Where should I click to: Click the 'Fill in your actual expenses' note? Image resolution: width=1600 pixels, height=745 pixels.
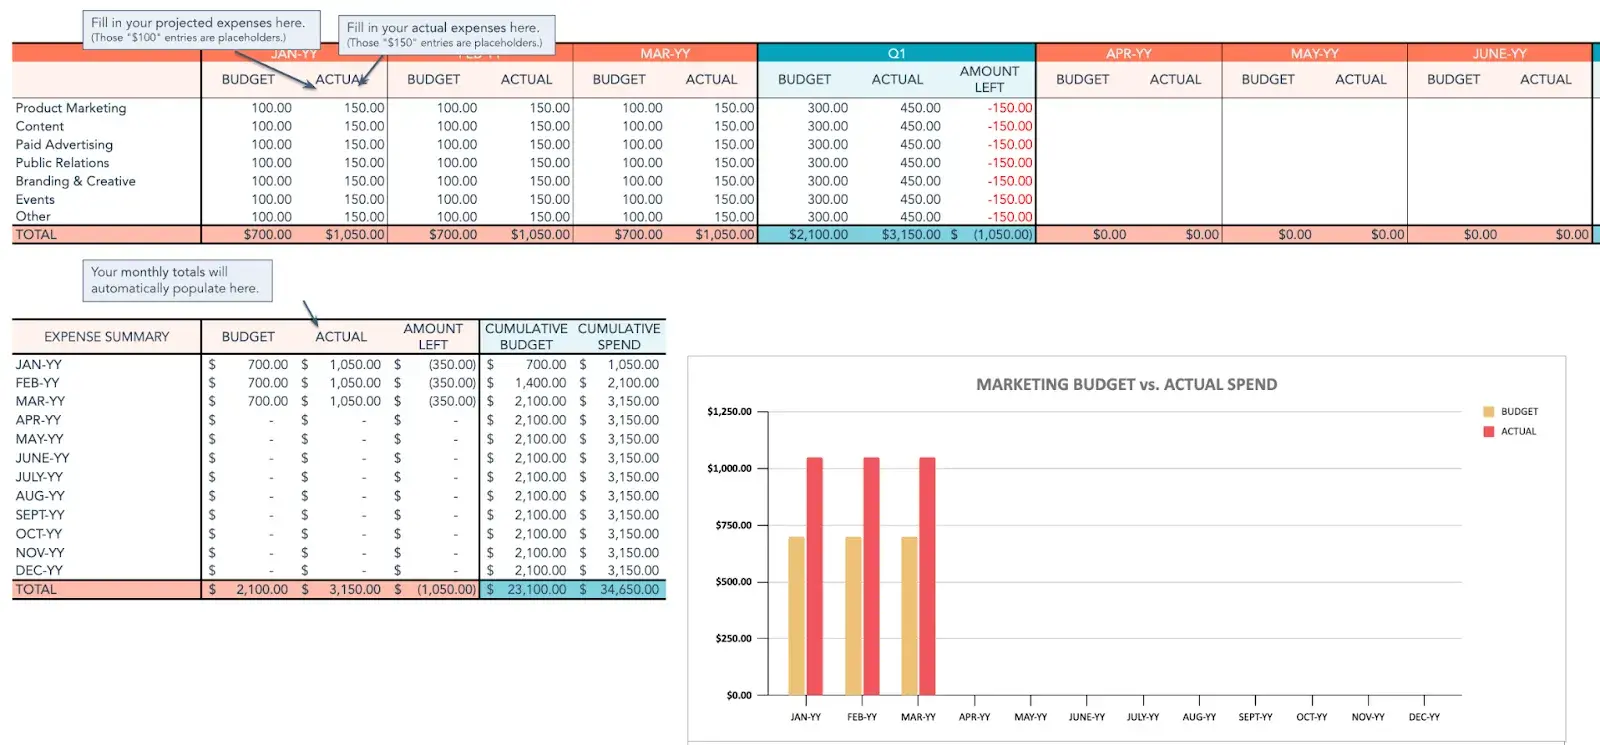[x=446, y=34]
